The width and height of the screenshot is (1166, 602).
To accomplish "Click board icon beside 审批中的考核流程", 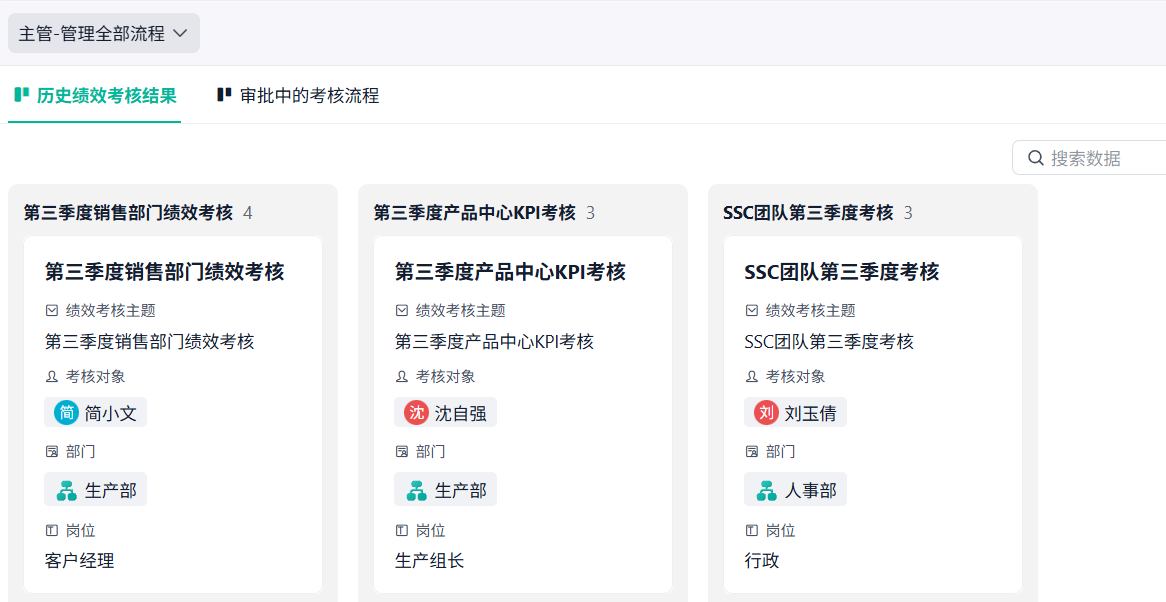I will point(224,95).
